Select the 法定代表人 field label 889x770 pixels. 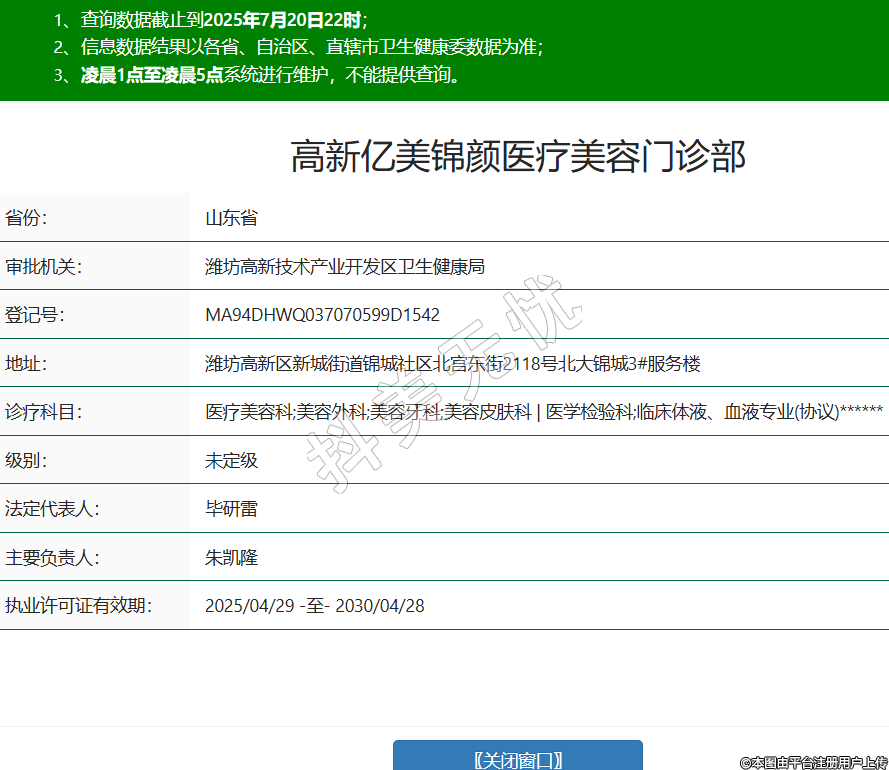point(51,509)
